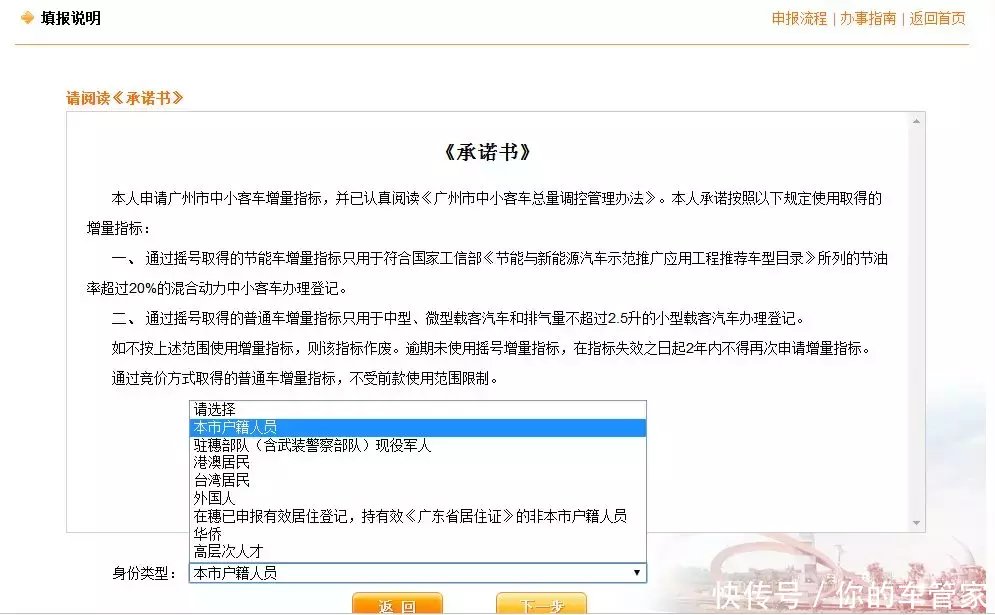The width and height of the screenshot is (995, 615).
Task: Click the 身份类型 label
Action: point(143,573)
